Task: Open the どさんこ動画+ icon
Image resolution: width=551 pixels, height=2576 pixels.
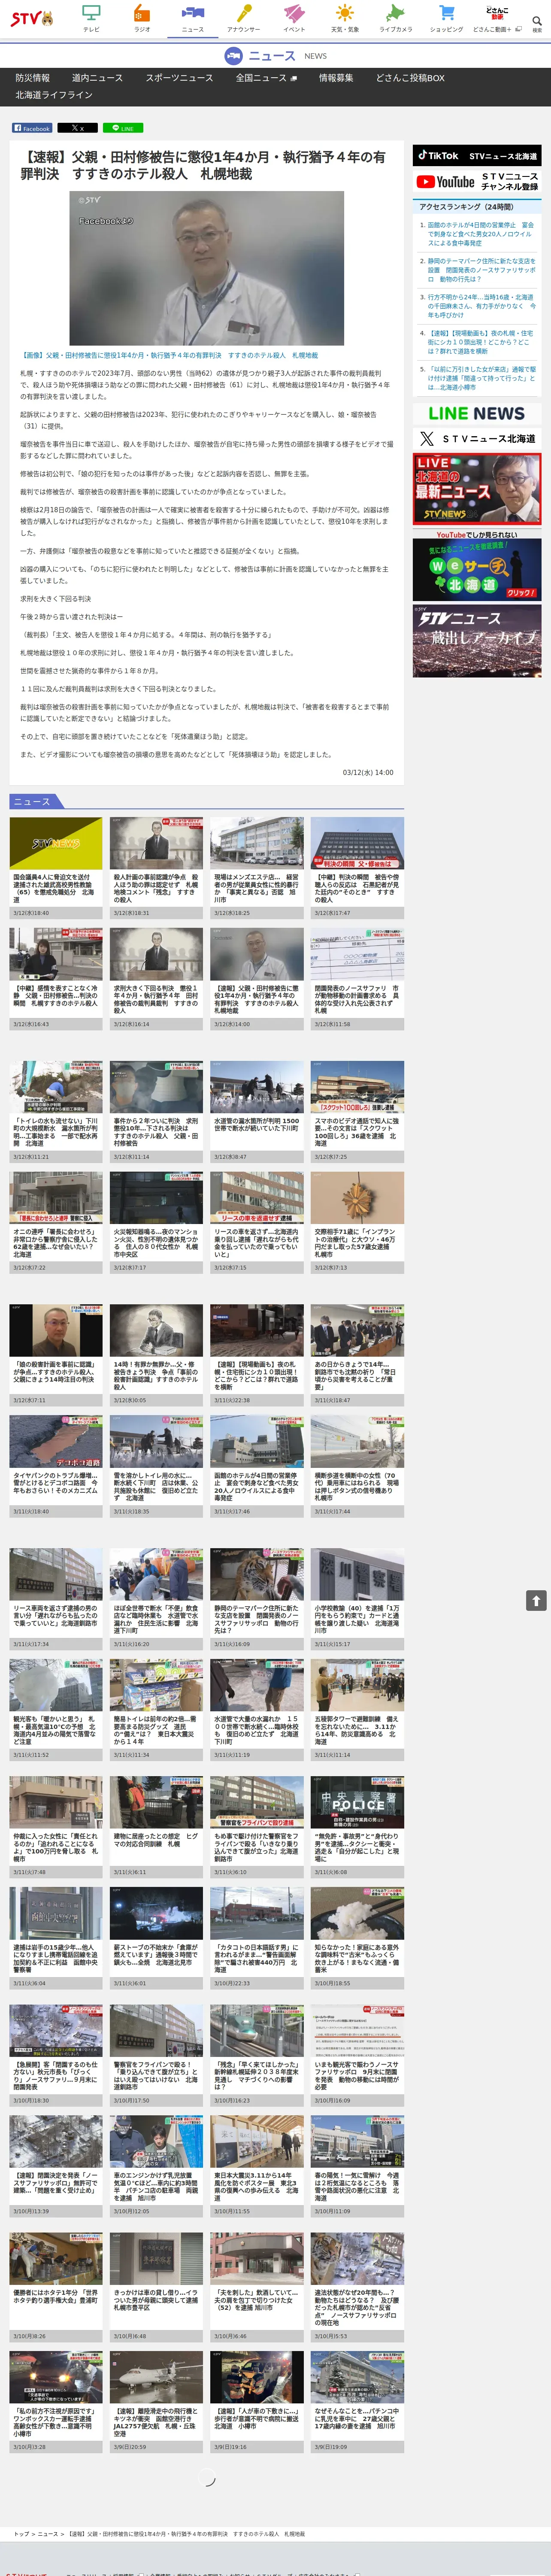Action: click(x=496, y=18)
